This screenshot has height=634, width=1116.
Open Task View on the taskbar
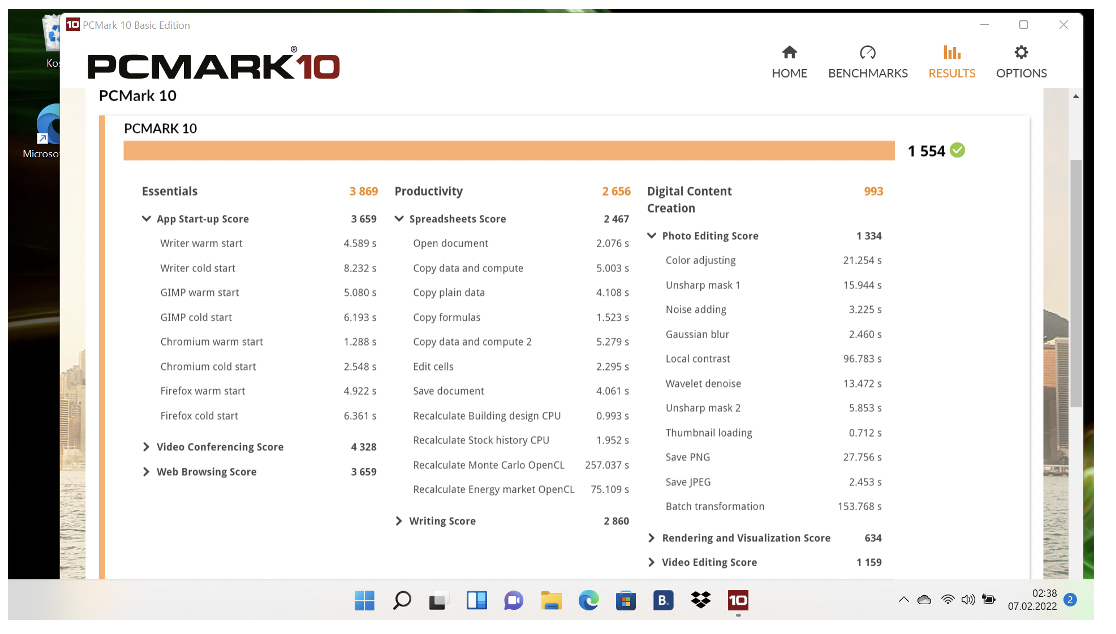pyautogui.click(x=438, y=601)
